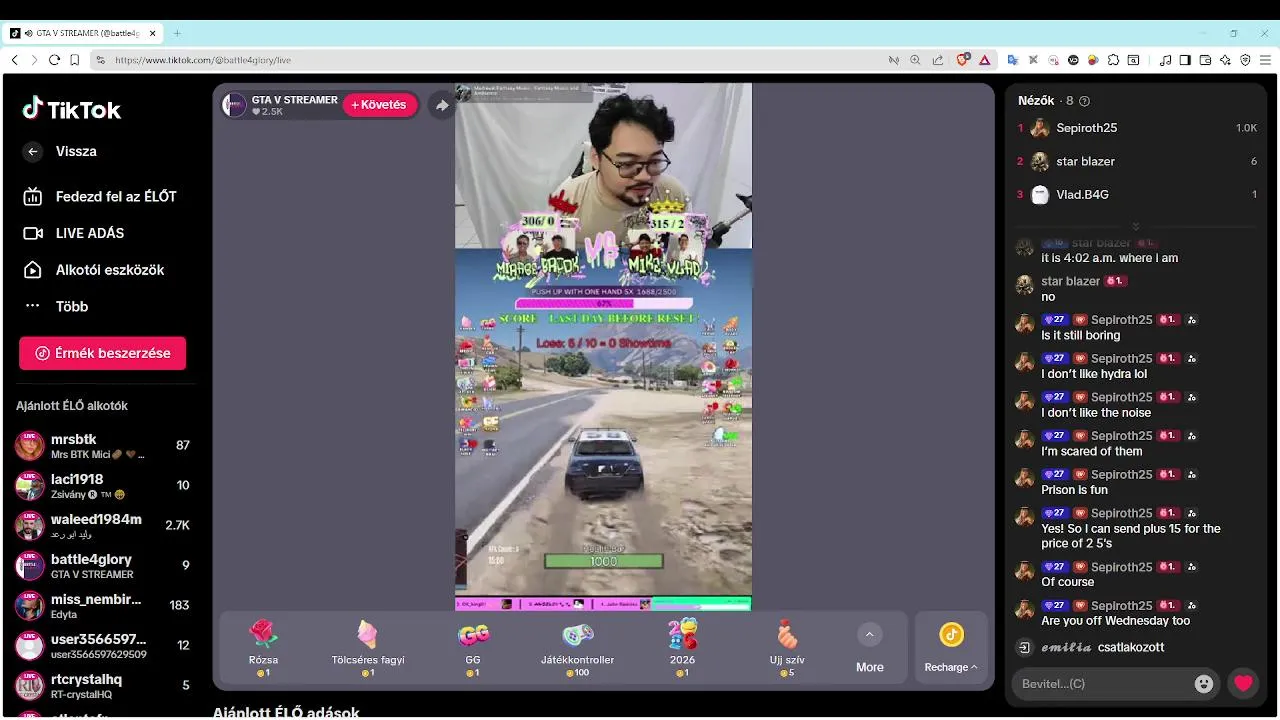Select viewer Vlad.B4G in ranking
Screen dimensions: 1280x720
point(1137,194)
